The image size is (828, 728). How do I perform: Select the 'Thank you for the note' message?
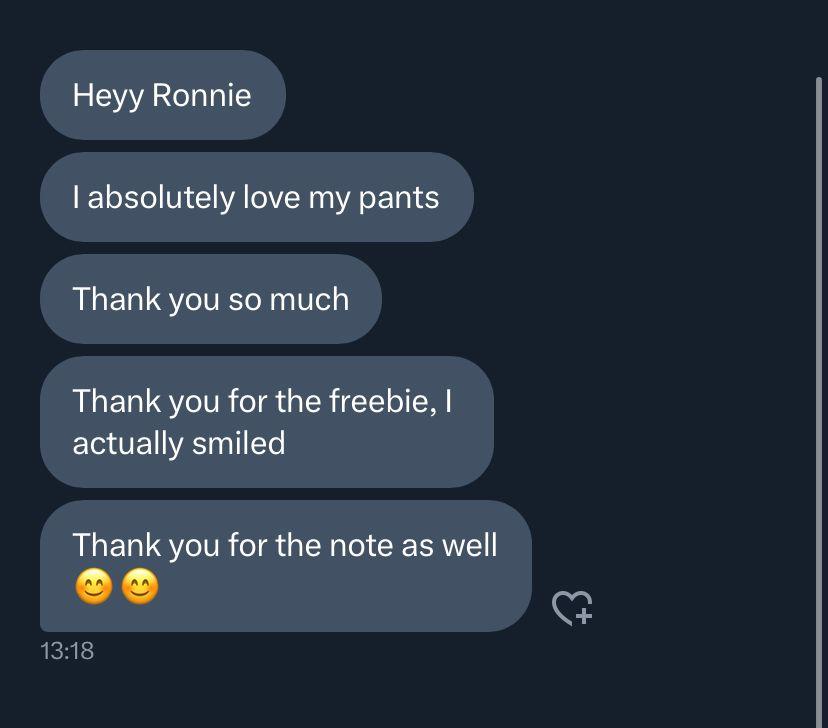coord(284,565)
